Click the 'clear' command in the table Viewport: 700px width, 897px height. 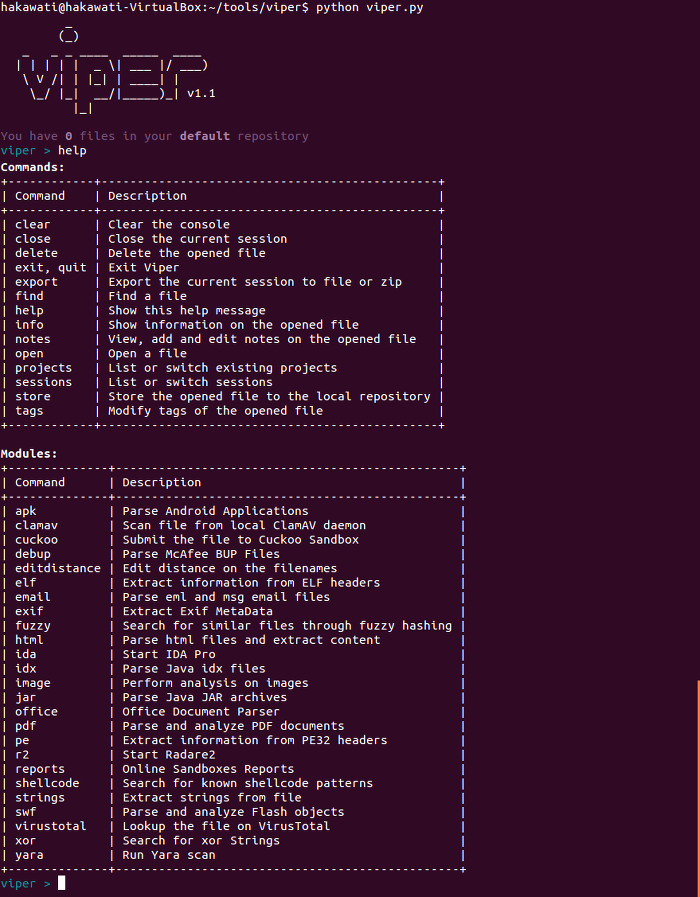point(33,224)
